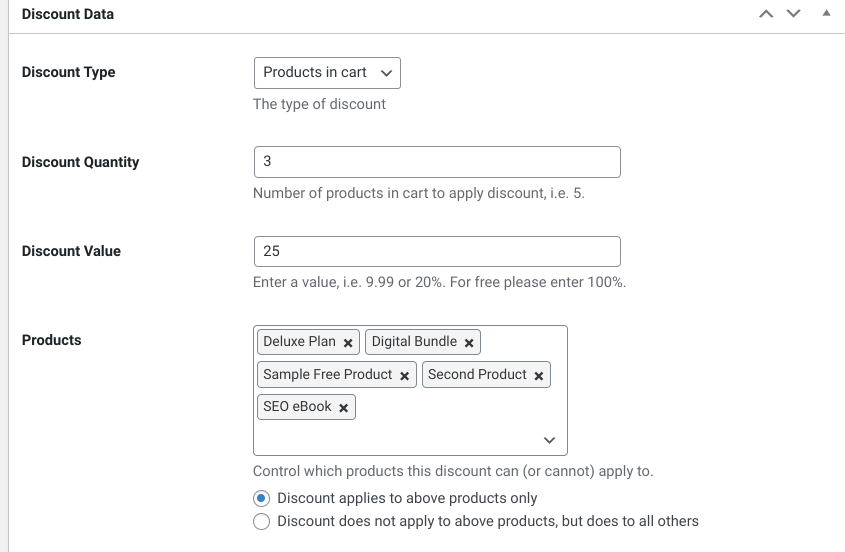Click the Digital Bundle product tag
845x552 pixels.
point(414,342)
